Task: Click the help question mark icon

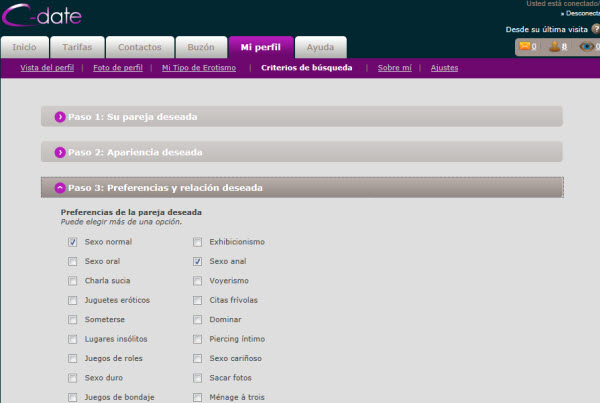Action: tap(595, 29)
